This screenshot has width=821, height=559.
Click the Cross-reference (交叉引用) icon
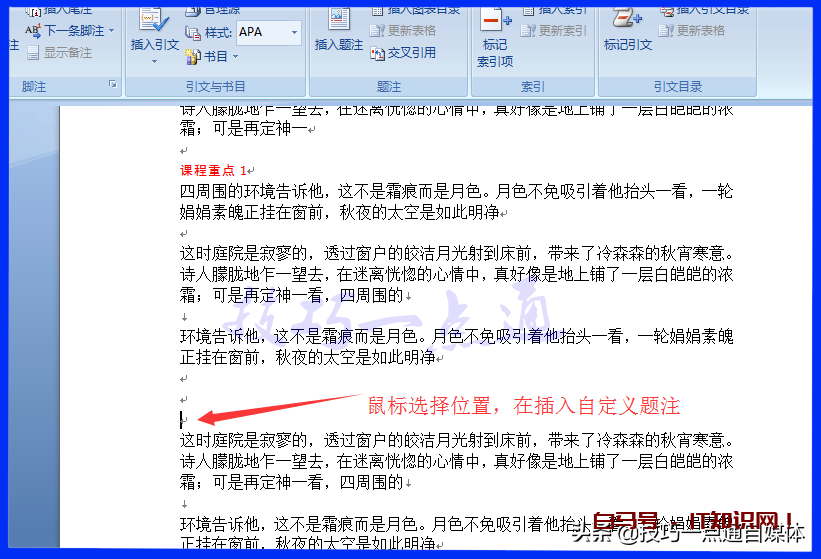point(376,53)
